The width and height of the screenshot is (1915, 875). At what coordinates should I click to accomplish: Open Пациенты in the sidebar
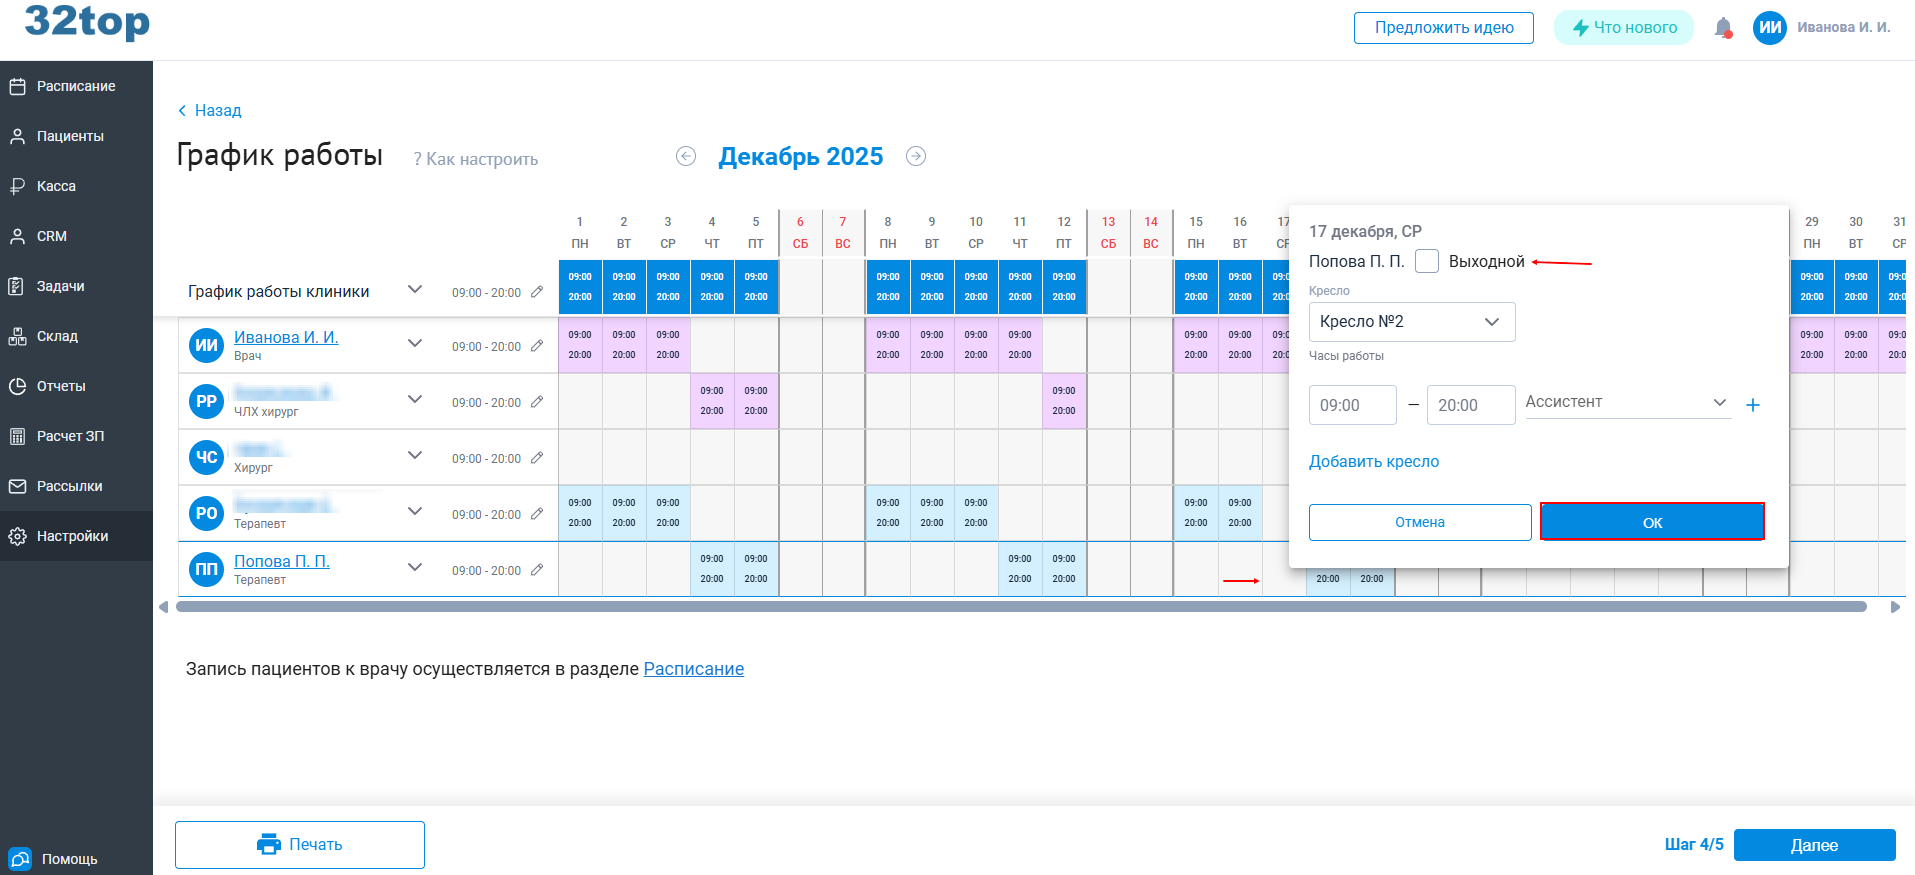70,136
